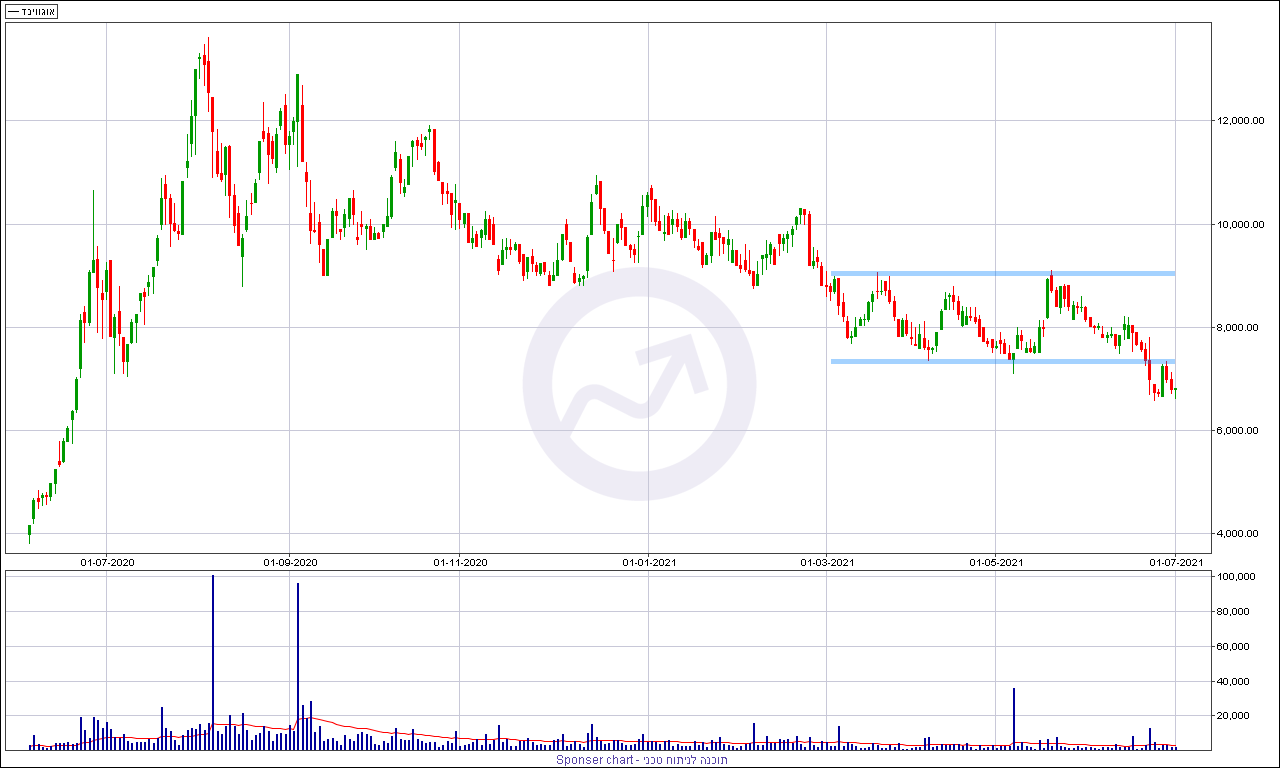Click the 6,000.00 price axis label

coord(1226,431)
